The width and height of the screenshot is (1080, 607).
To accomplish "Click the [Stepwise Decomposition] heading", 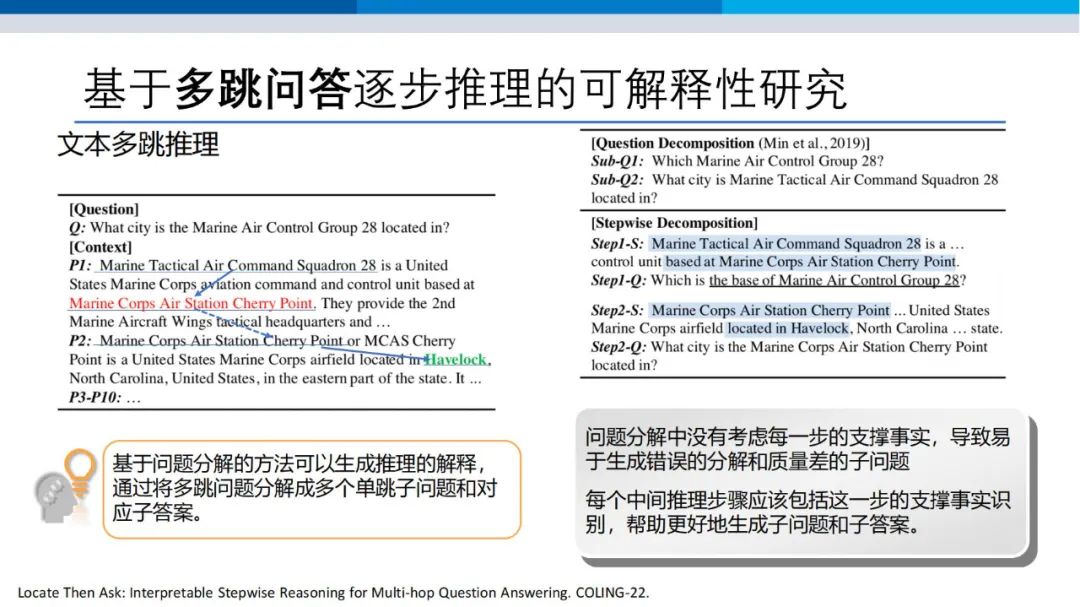I will [674, 223].
